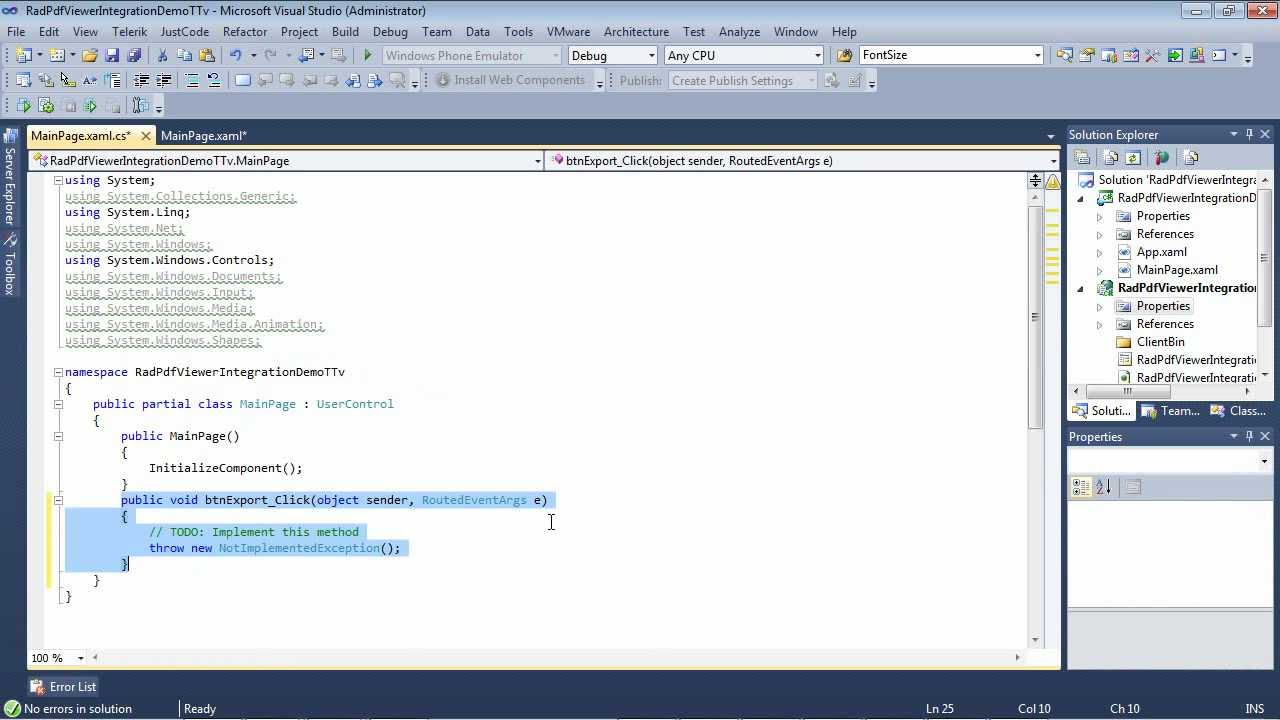Switch to the Class View tab

click(x=1238, y=411)
